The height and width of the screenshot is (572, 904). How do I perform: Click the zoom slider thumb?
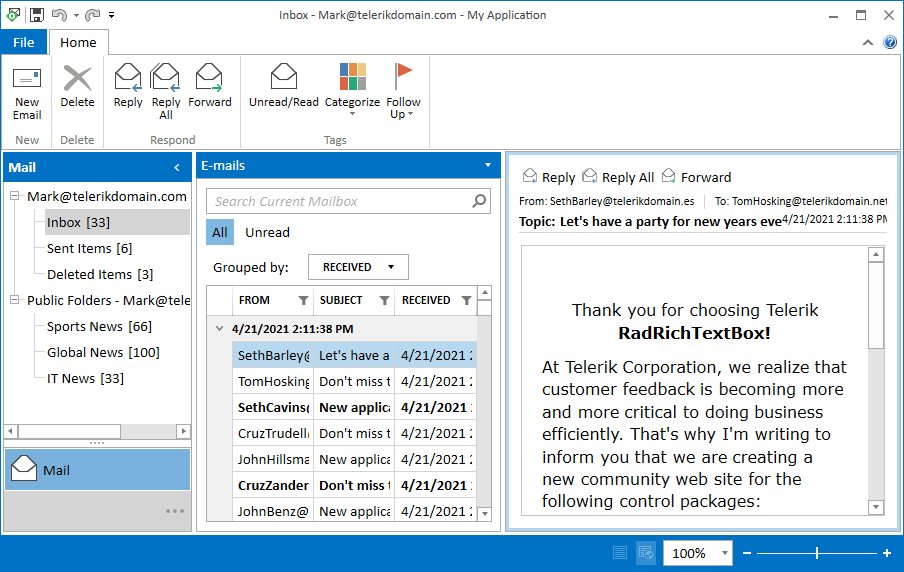[x=817, y=553]
